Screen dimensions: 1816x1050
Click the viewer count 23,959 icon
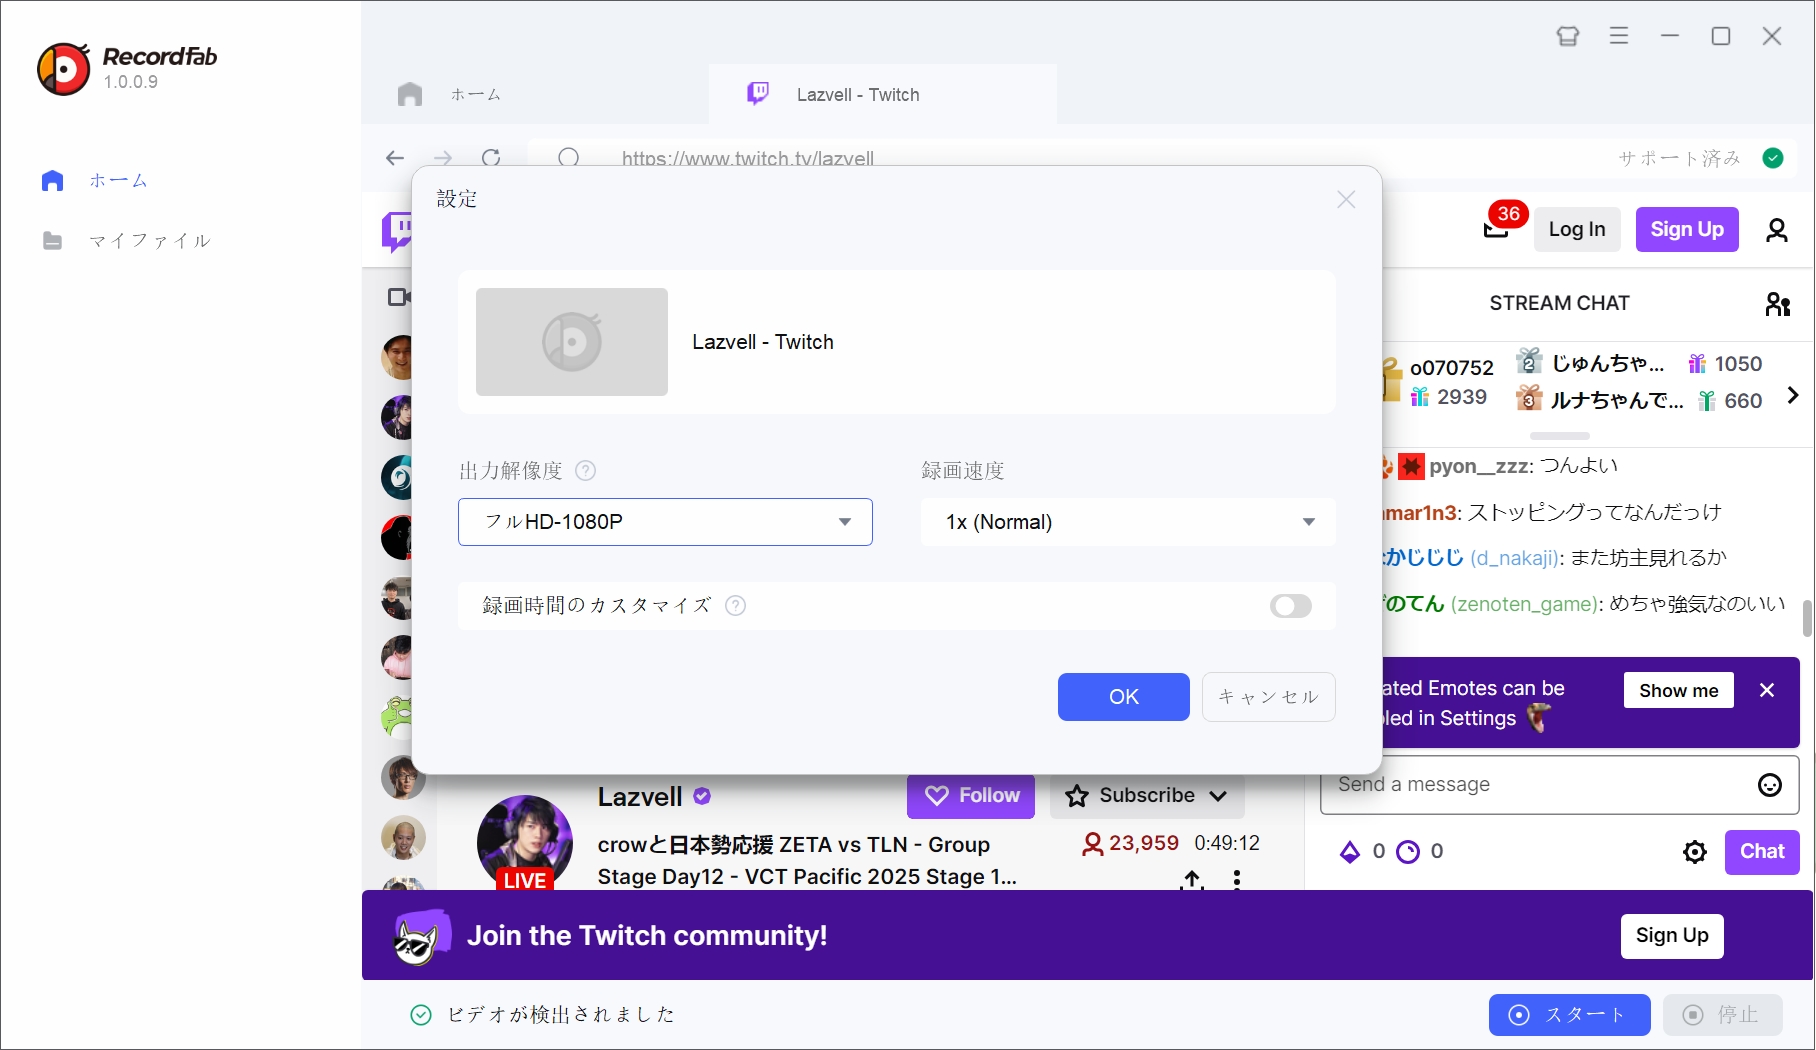pyautogui.click(x=1093, y=844)
